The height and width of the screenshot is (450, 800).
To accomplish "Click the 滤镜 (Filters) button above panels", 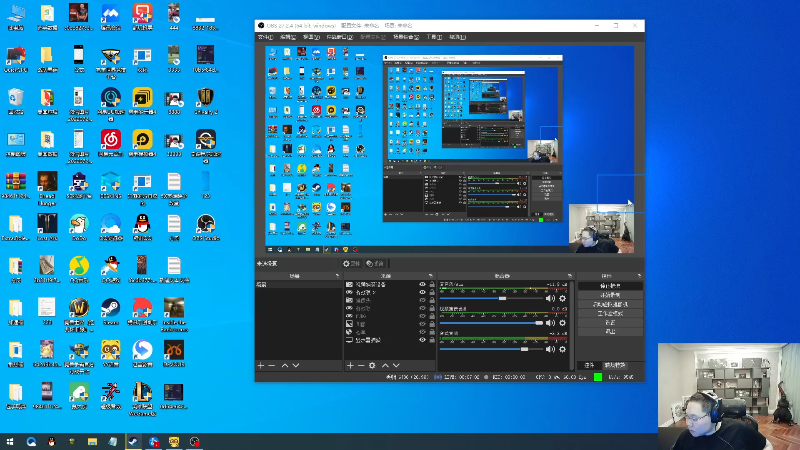I will pos(375,263).
